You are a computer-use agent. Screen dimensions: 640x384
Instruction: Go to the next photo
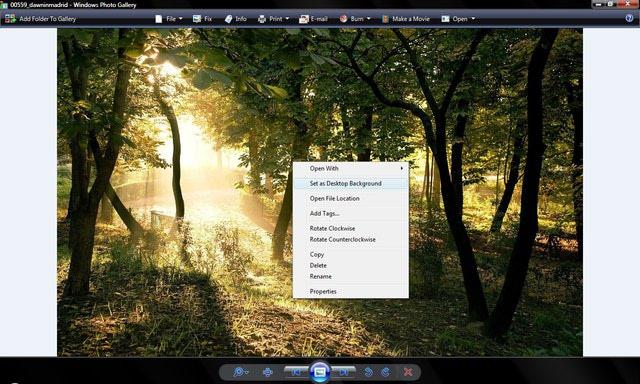[x=344, y=372]
